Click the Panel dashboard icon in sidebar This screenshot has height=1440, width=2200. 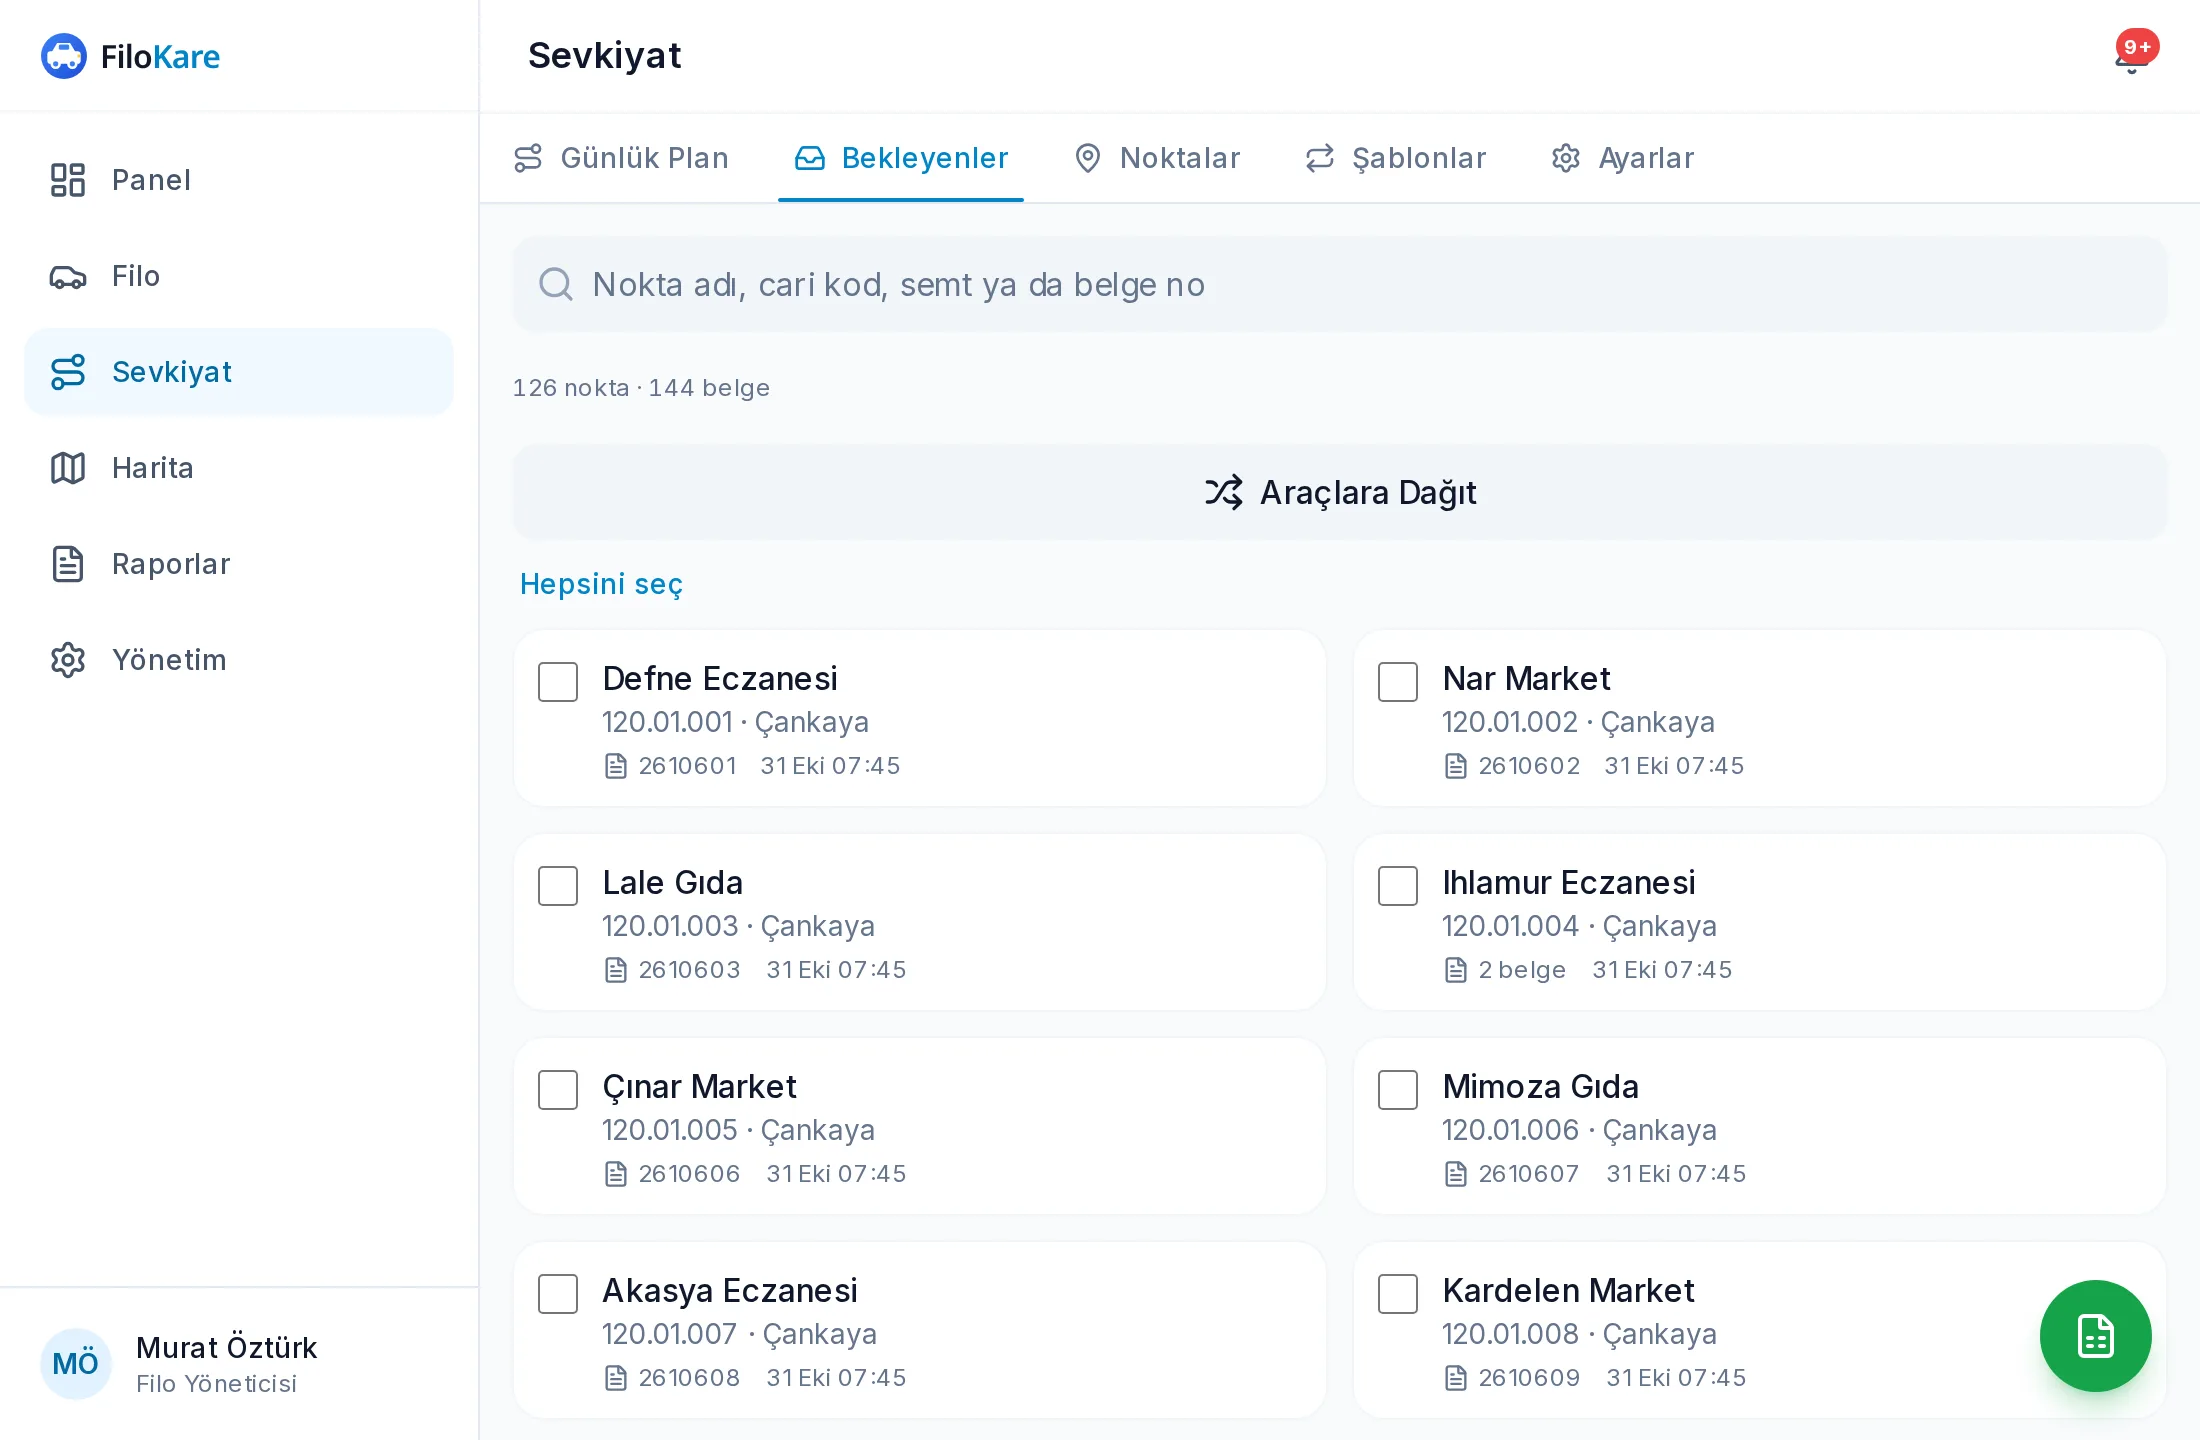point(68,180)
